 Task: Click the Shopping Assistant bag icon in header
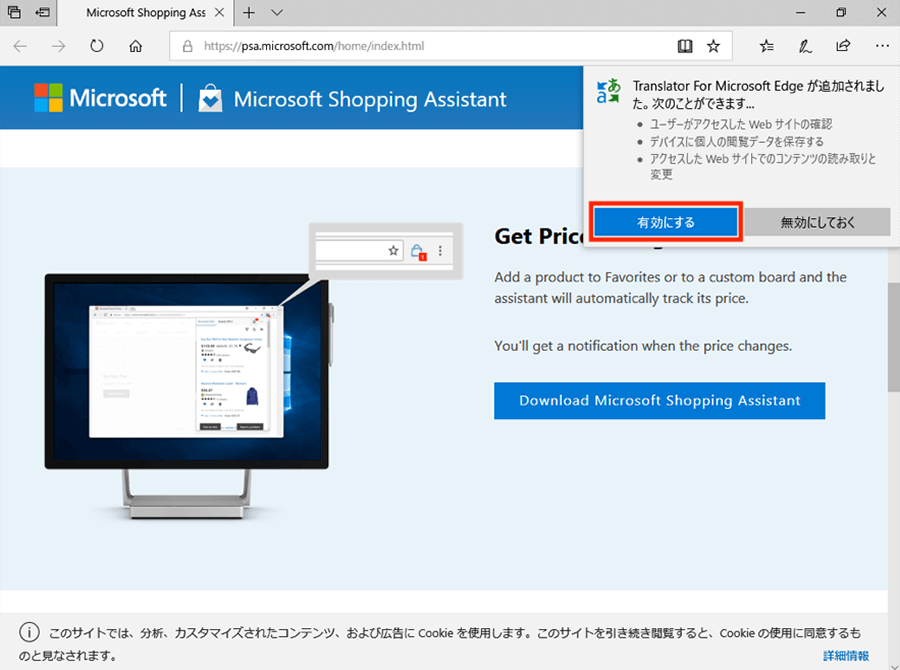[x=210, y=98]
